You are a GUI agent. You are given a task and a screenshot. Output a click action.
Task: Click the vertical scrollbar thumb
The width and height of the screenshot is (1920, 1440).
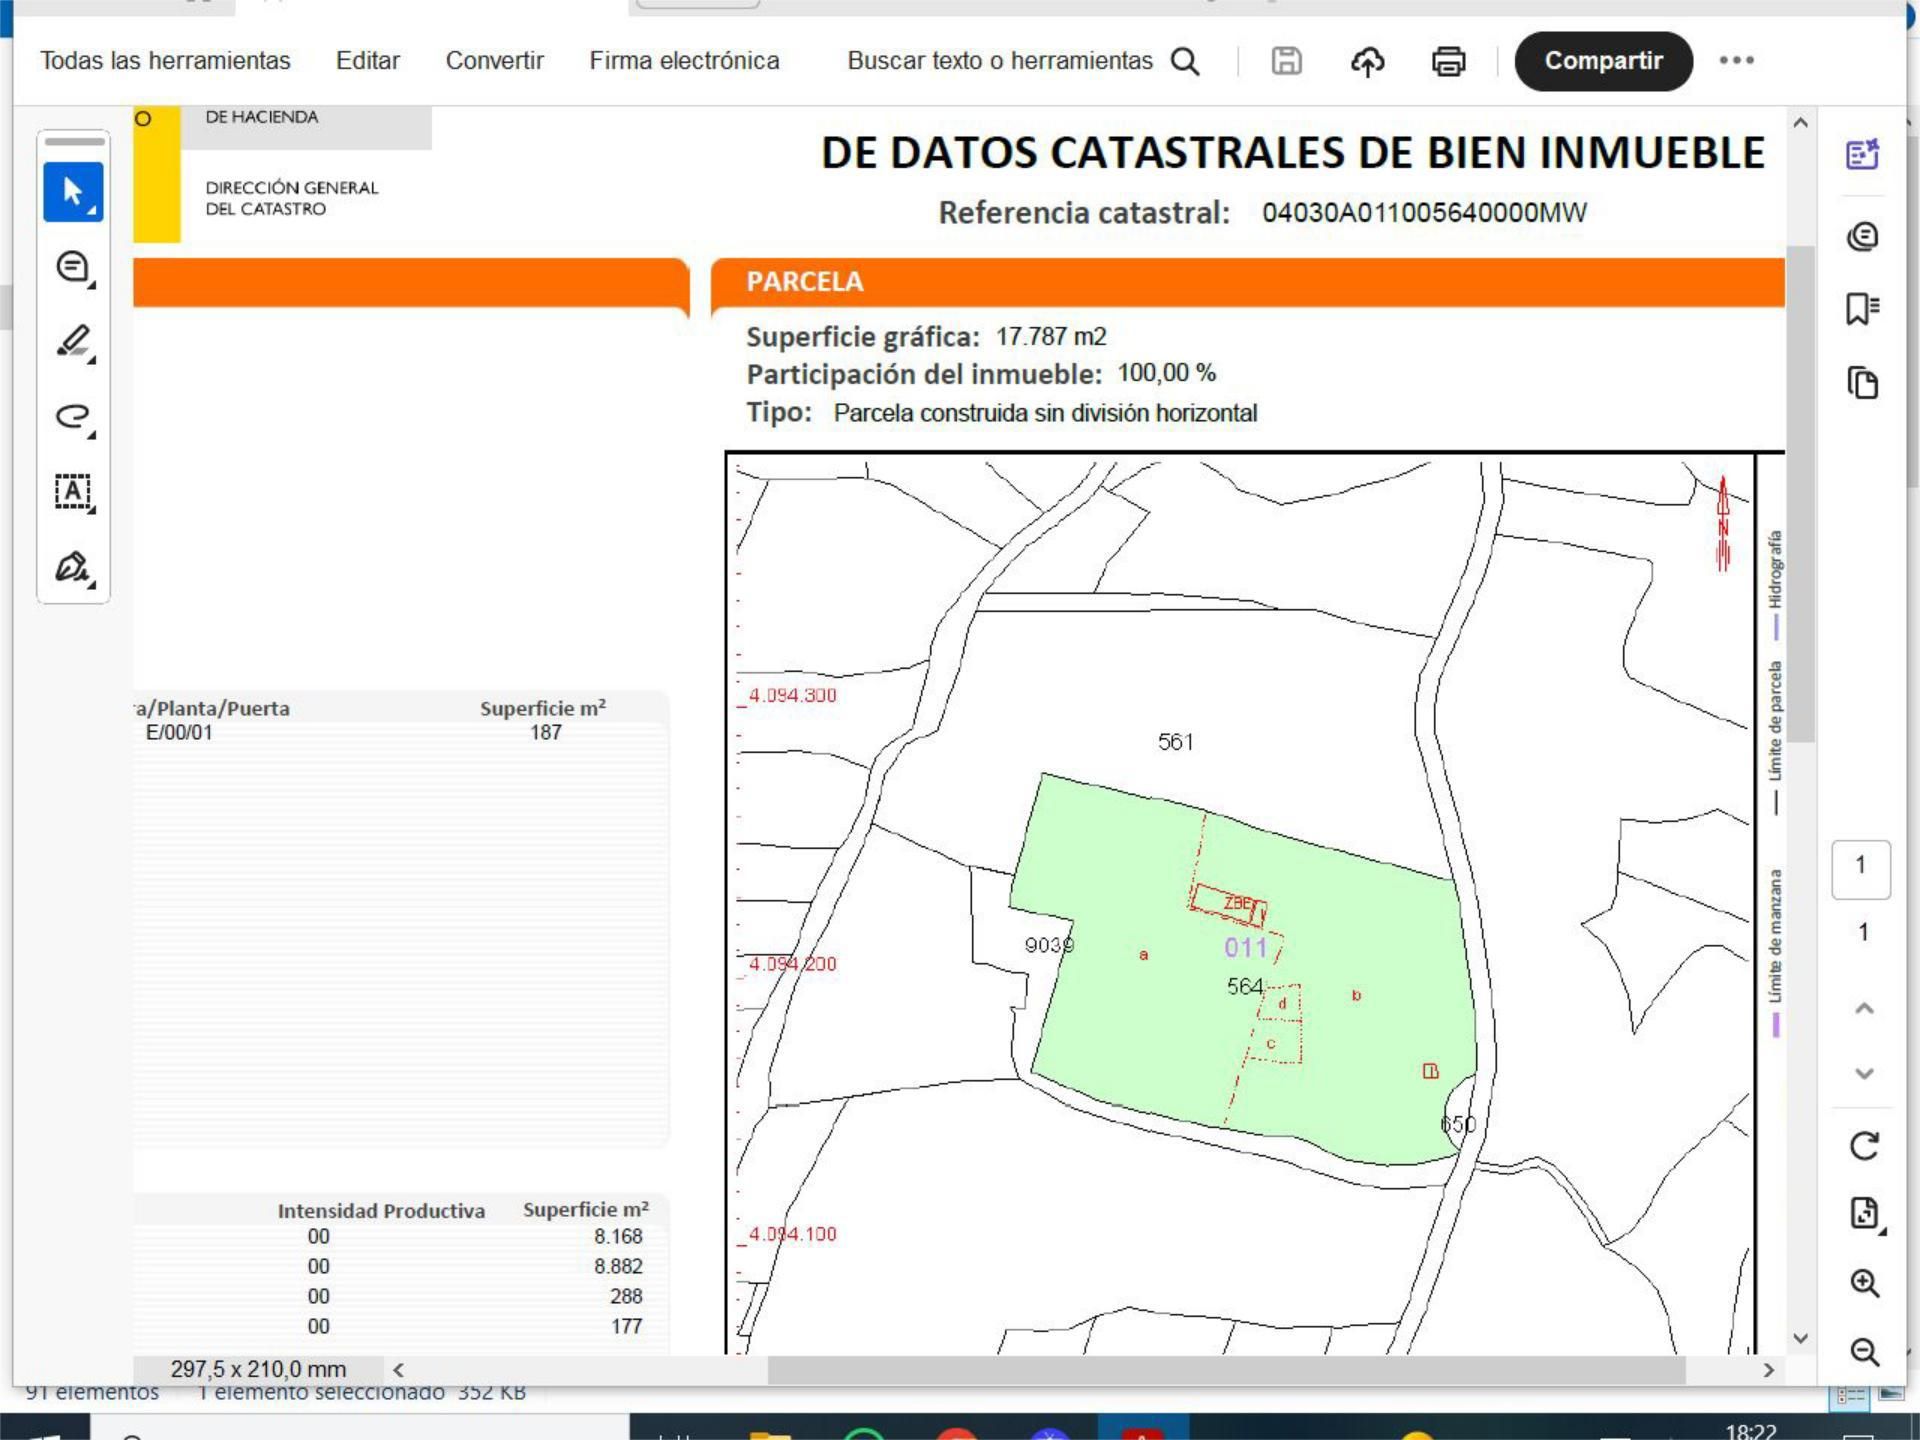(1801, 494)
